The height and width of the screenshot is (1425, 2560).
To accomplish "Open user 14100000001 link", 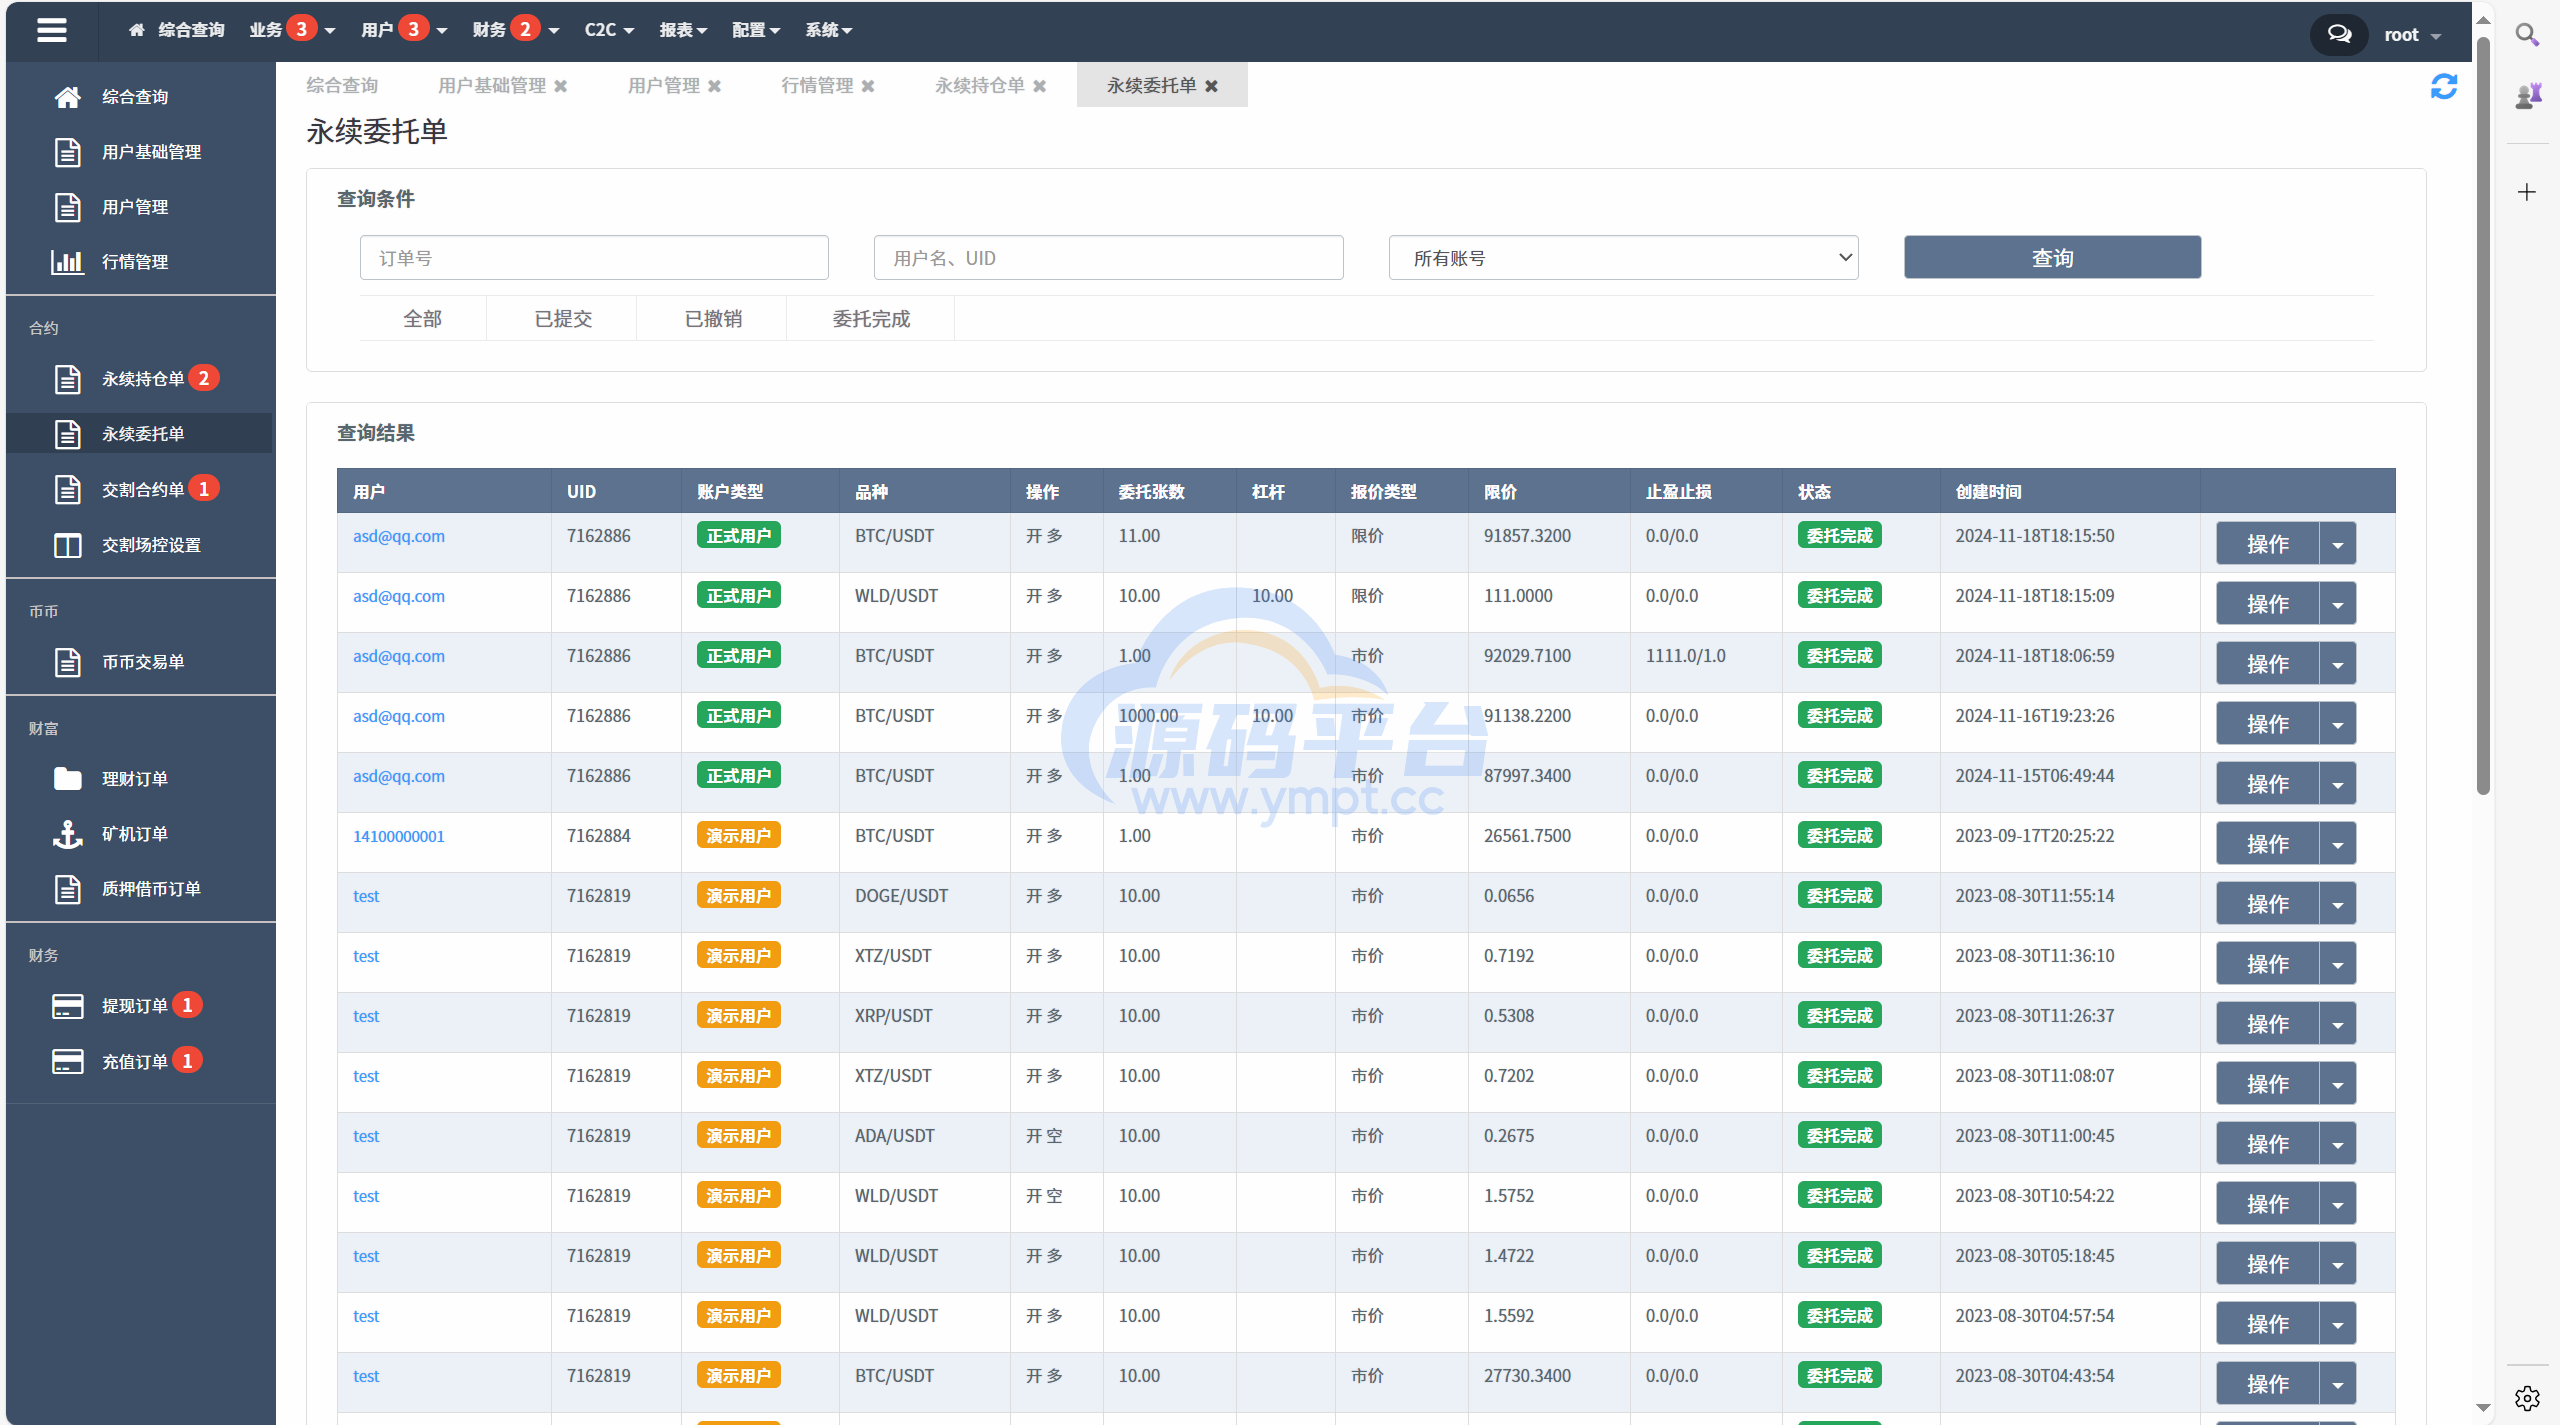I will [x=398, y=836].
